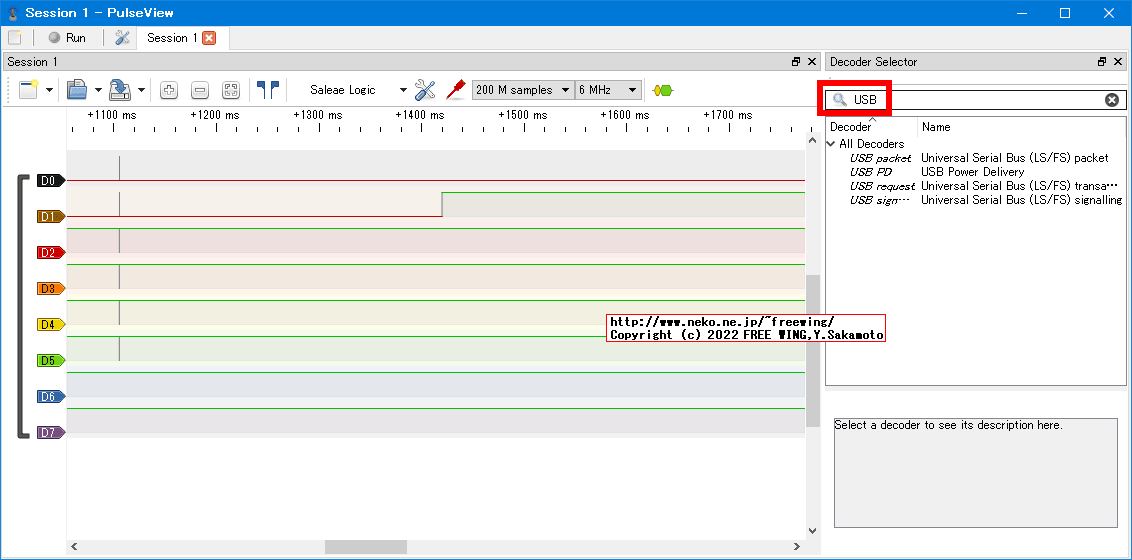
Task: Expand the open file dropdown arrow
Action: [x=97, y=90]
